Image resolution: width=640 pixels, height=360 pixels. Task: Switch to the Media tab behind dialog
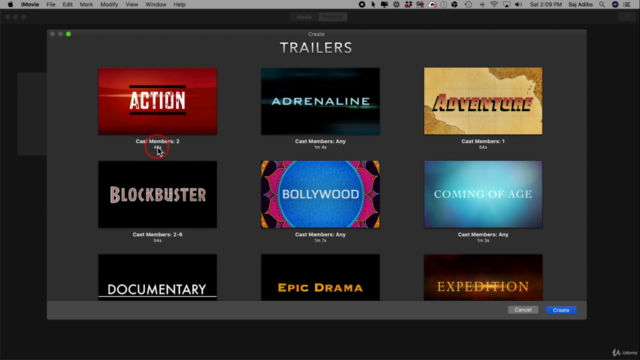pos(304,17)
